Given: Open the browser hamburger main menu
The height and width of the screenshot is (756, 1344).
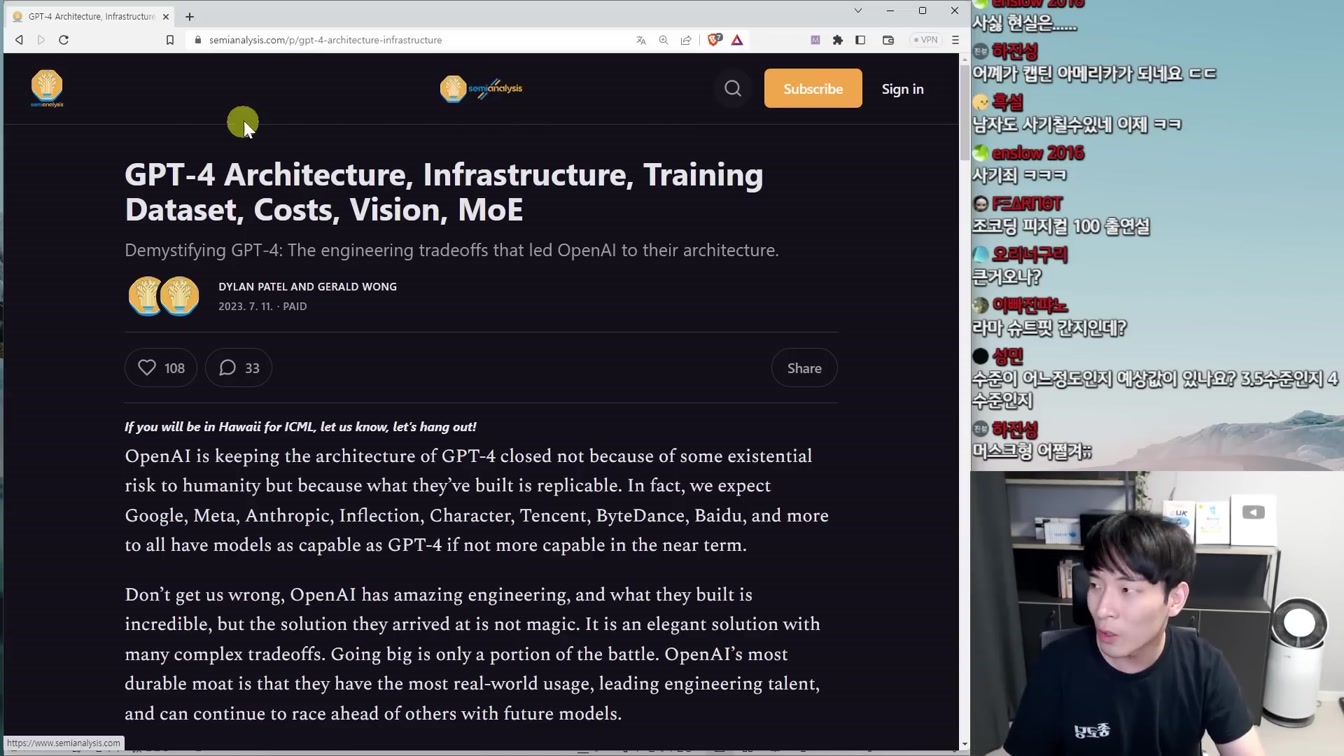Looking at the screenshot, I should (955, 40).
